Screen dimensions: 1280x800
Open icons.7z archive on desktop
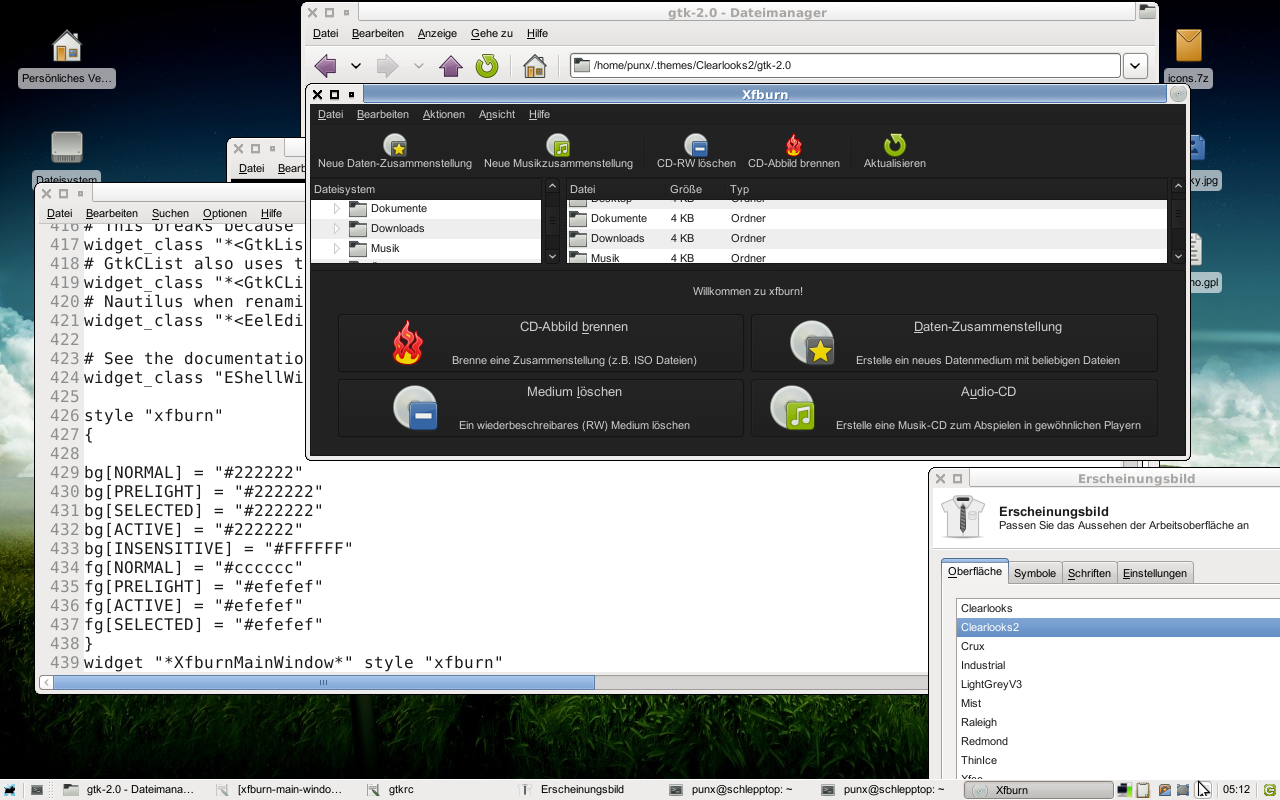[1188, 47]
